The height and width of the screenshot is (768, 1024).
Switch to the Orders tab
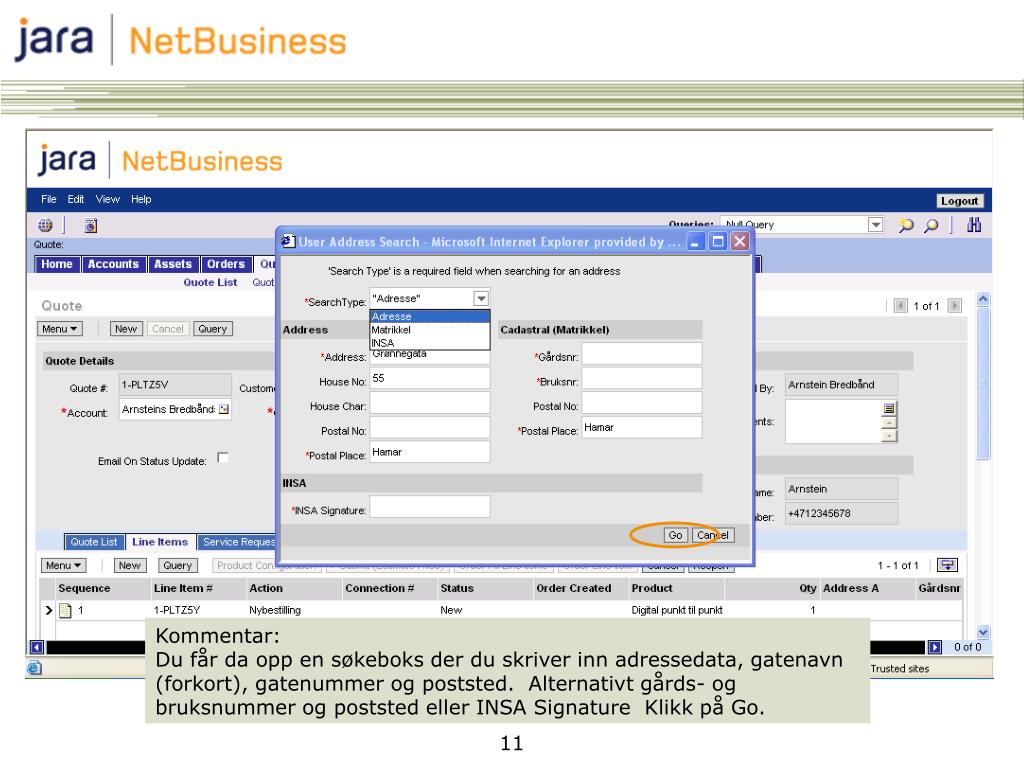[x=226, y=264]
